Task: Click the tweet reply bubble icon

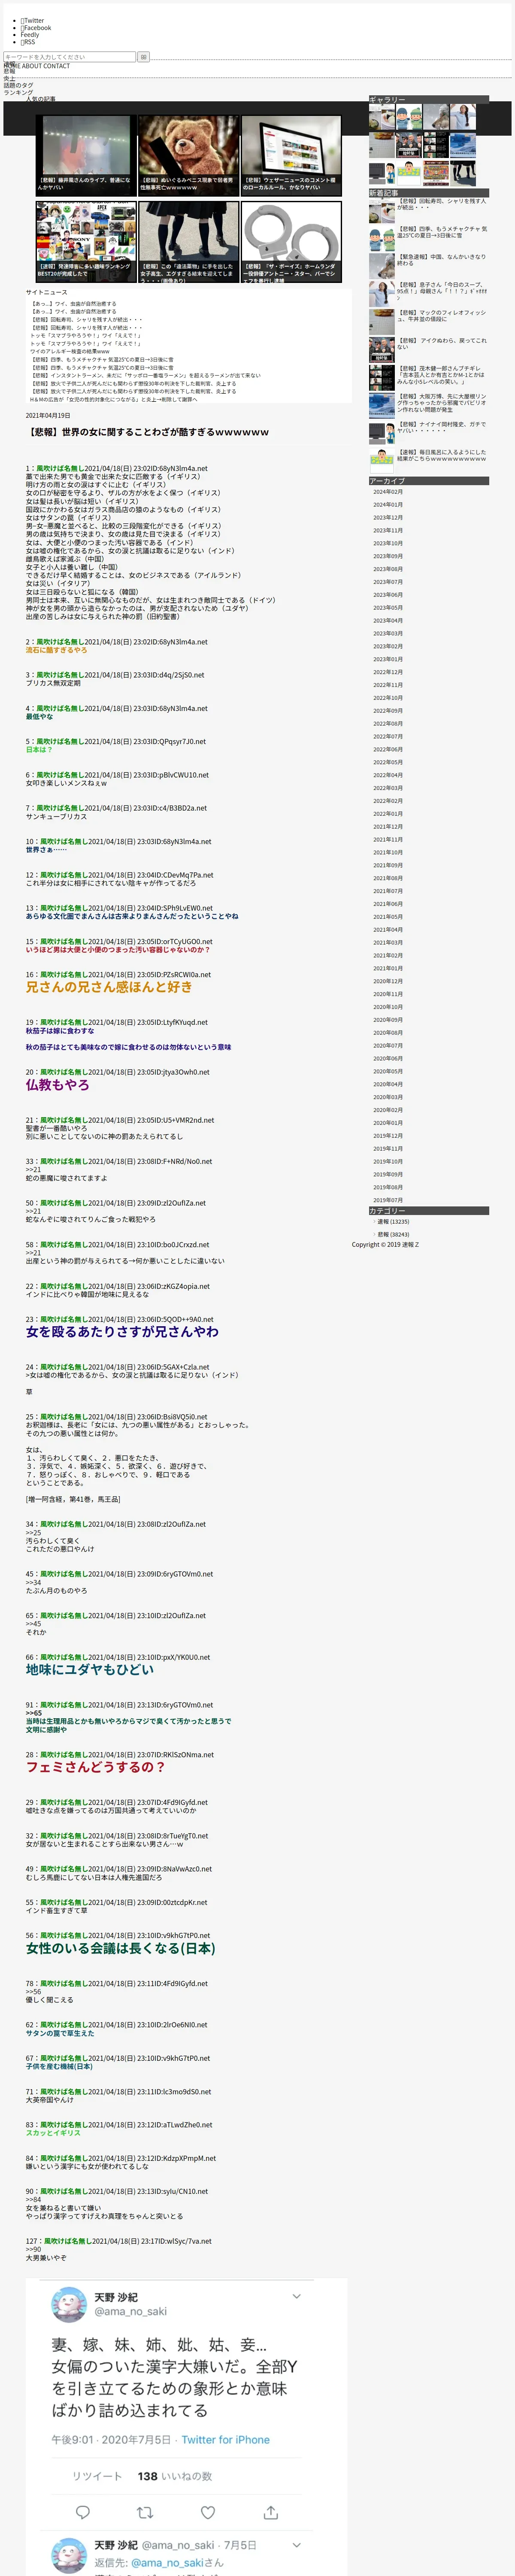Action: [x=83, y=2511]
